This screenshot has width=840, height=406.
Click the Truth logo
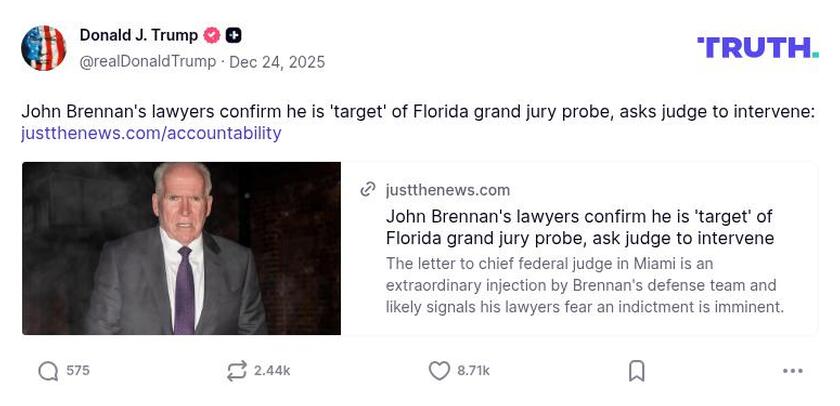tap(757, 47)
